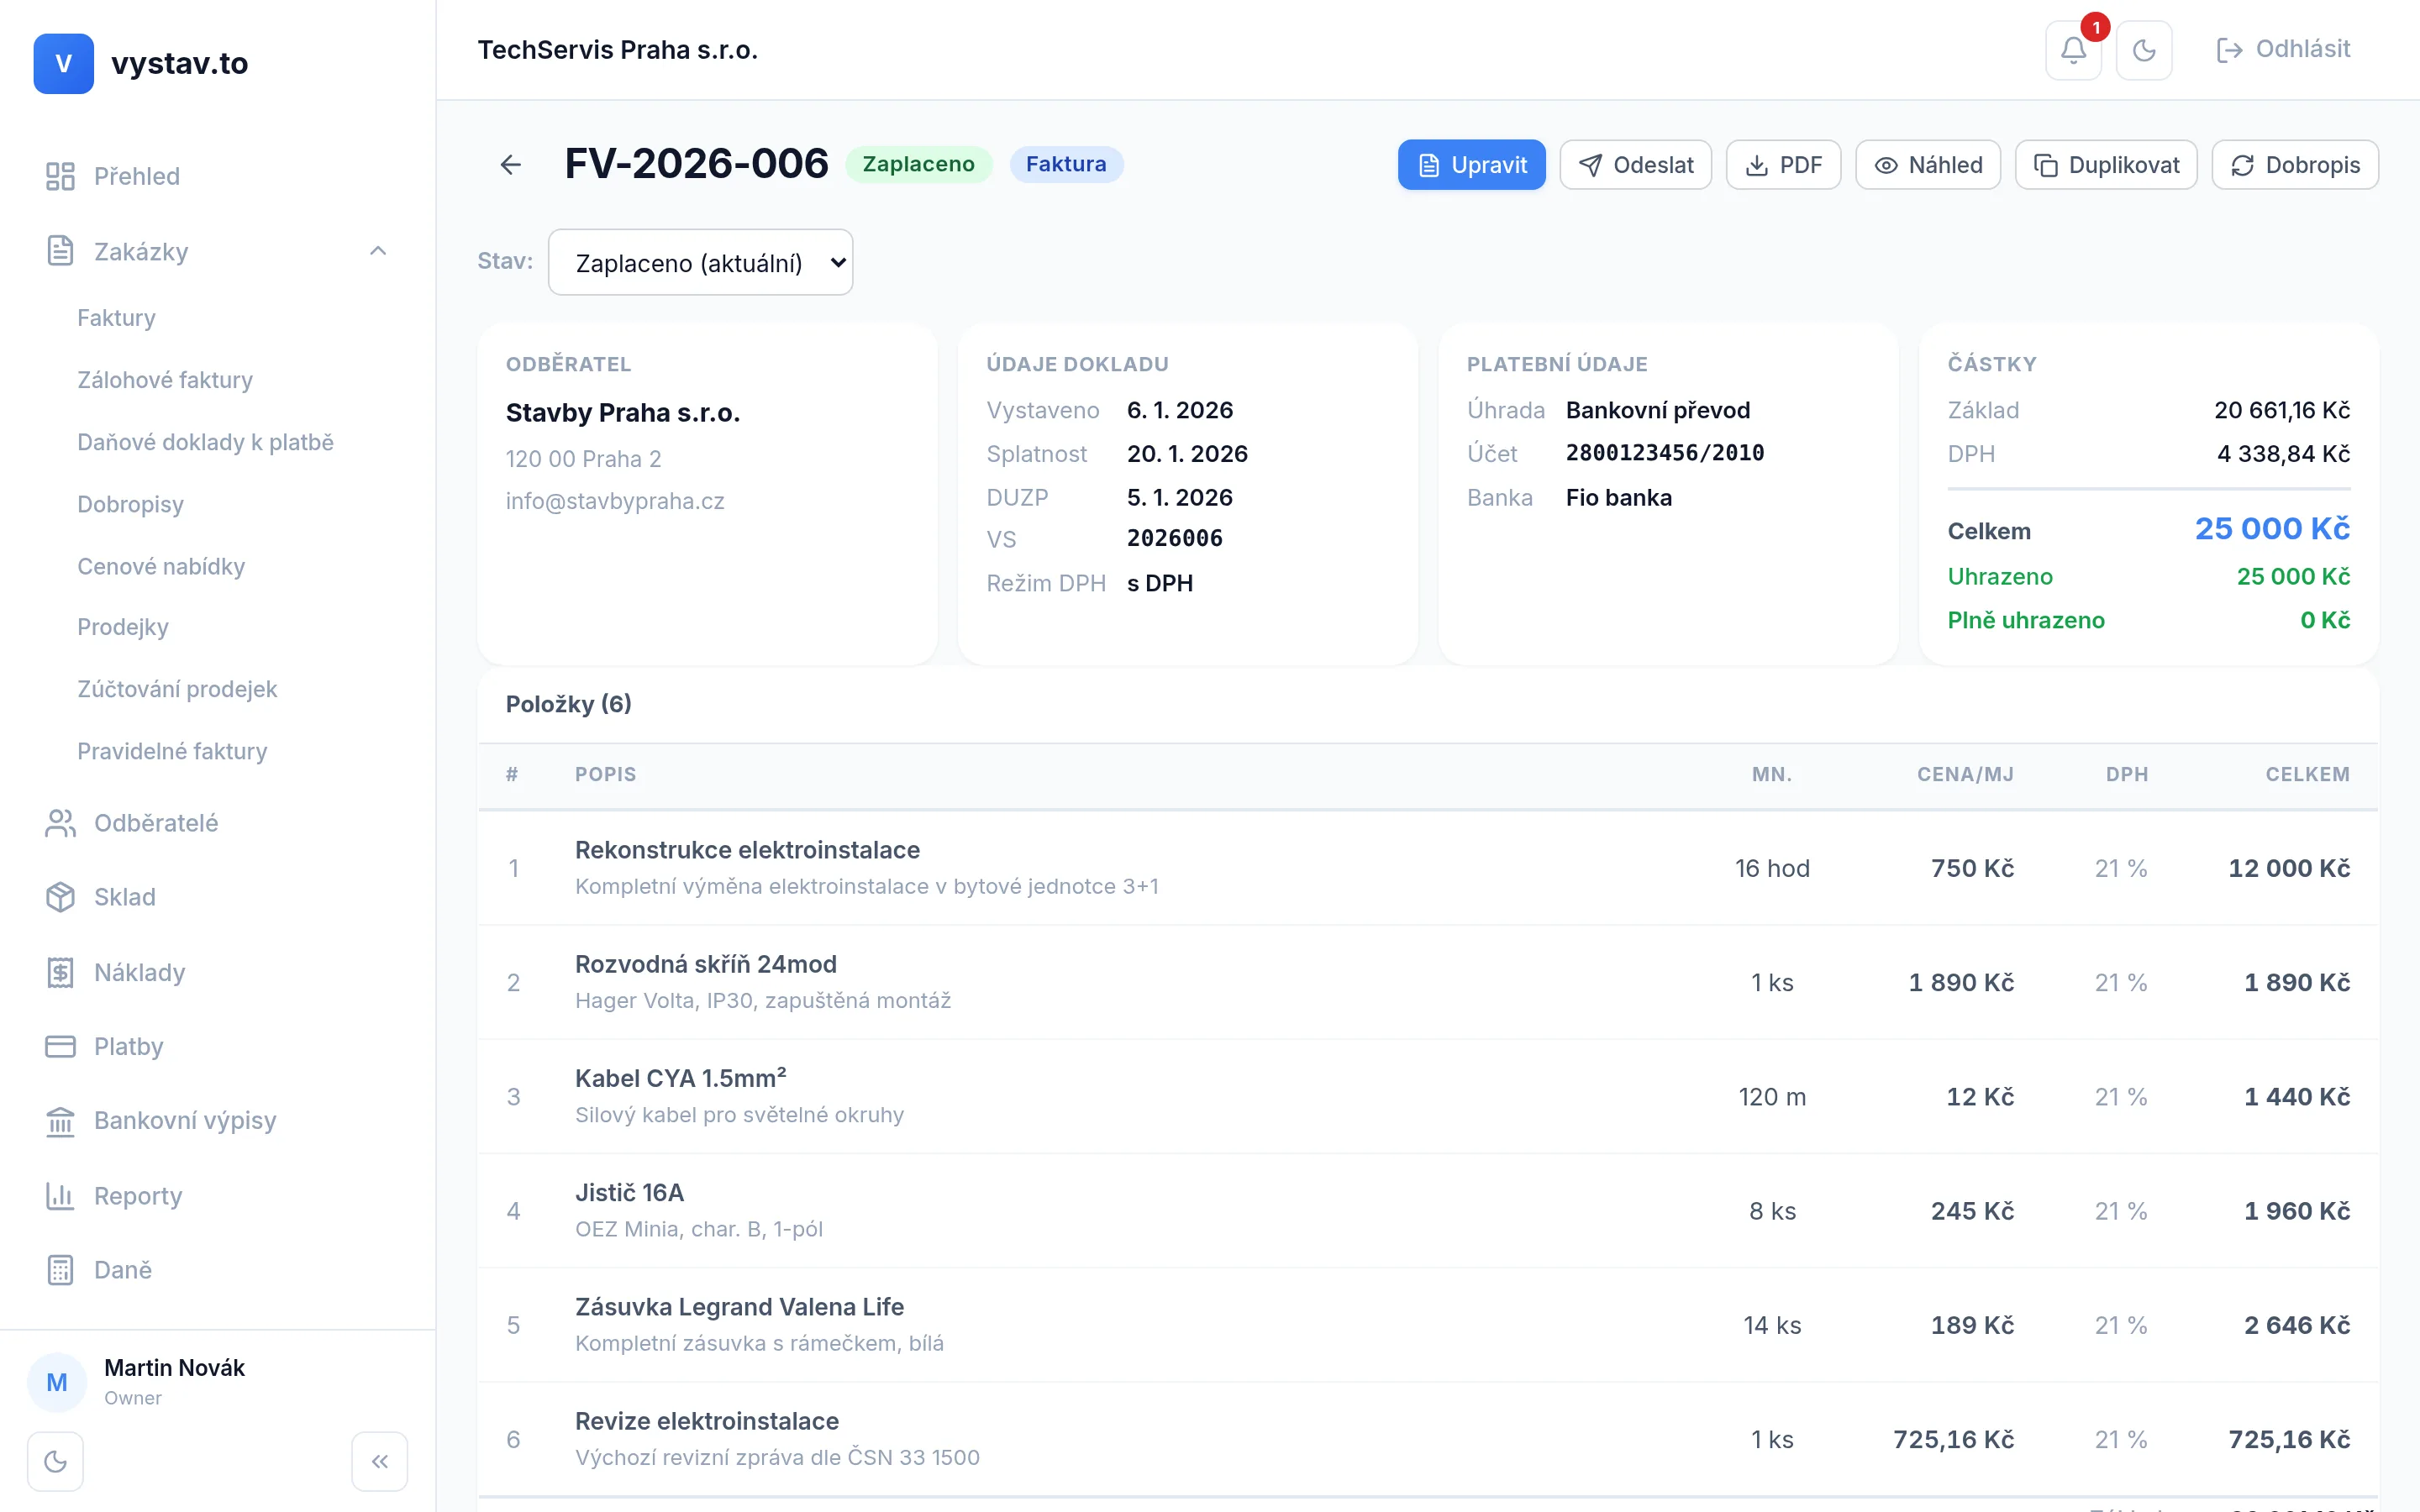Collapse the Zakázky menu section
The height and width of the screenshot is (1512, 2420).
[x=377, y=251]
